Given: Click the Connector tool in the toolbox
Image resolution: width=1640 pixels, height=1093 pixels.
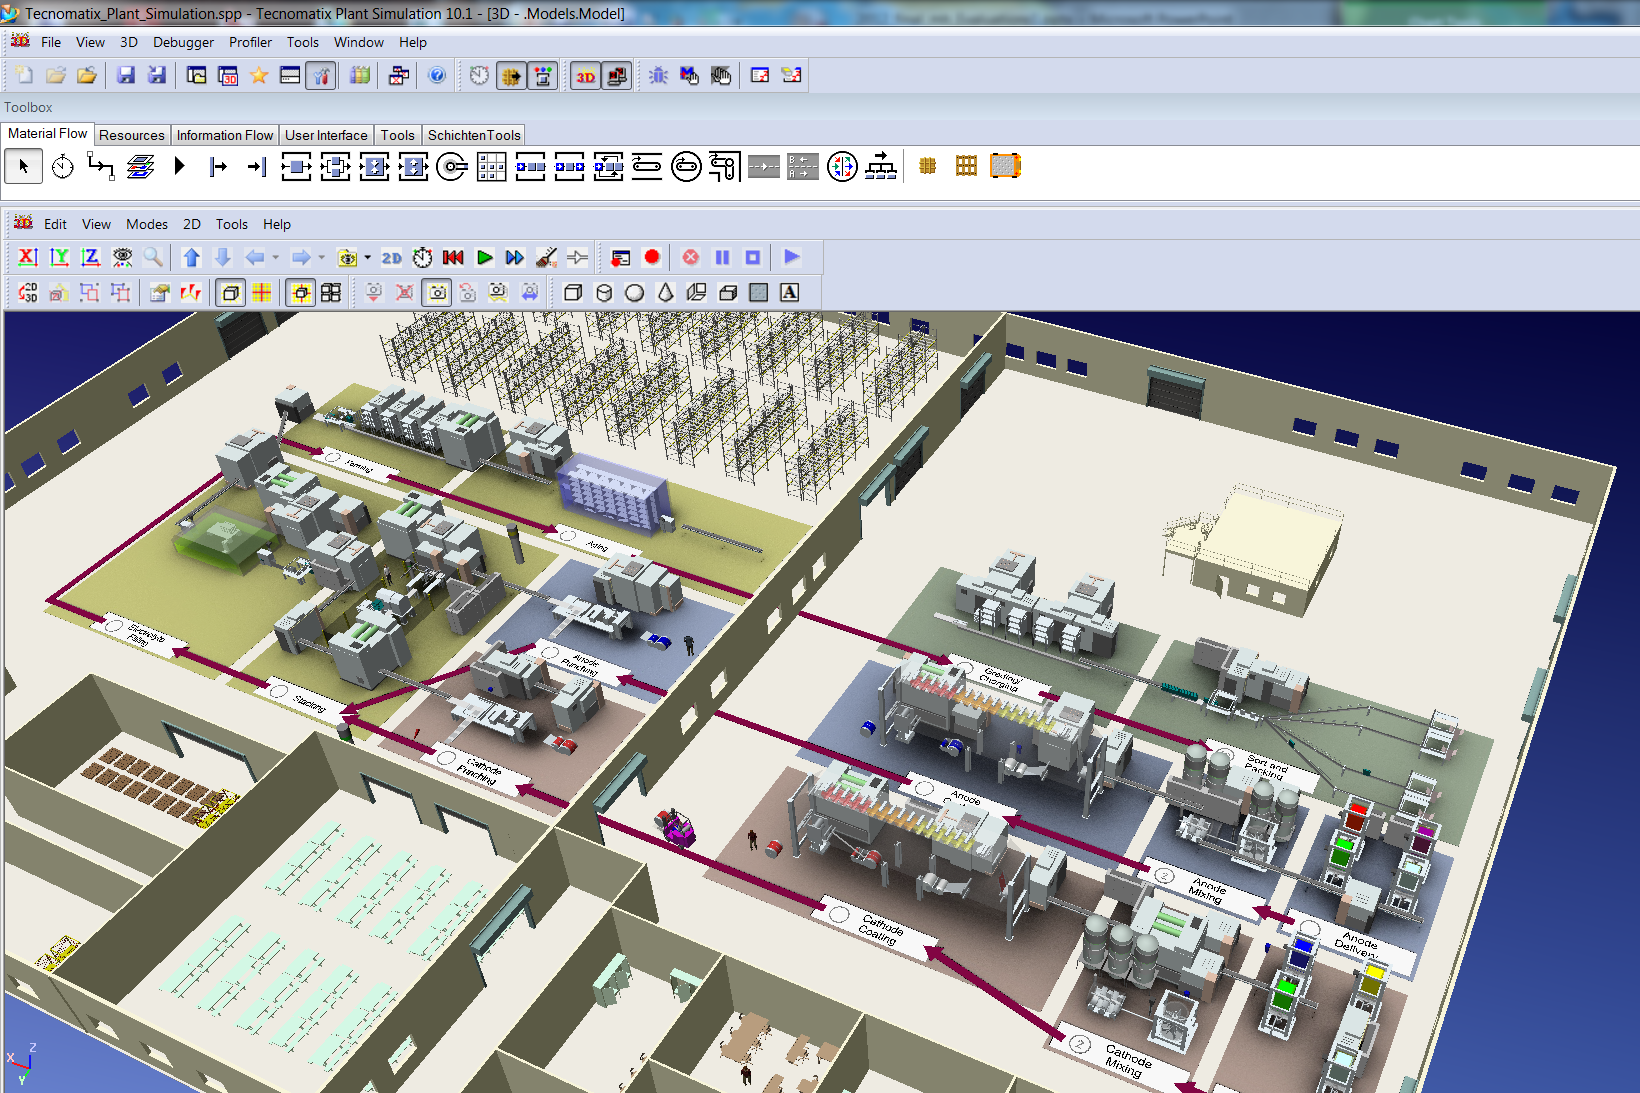Looking at the screenshot, I should point(100,167).
